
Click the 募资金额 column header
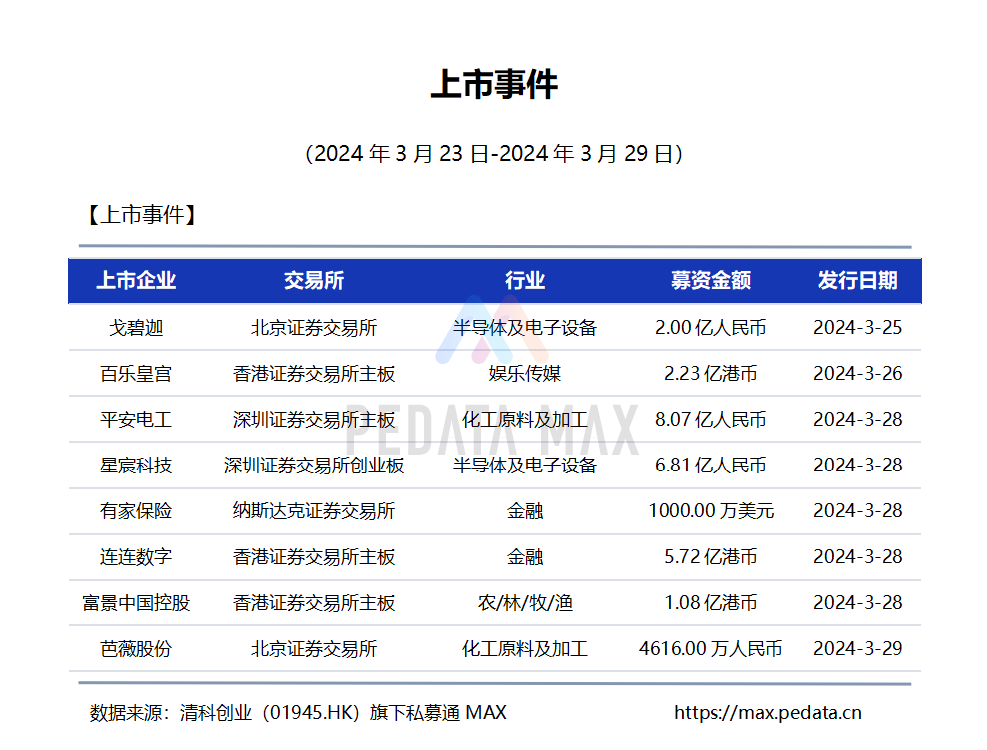click(x=711, y=280)
